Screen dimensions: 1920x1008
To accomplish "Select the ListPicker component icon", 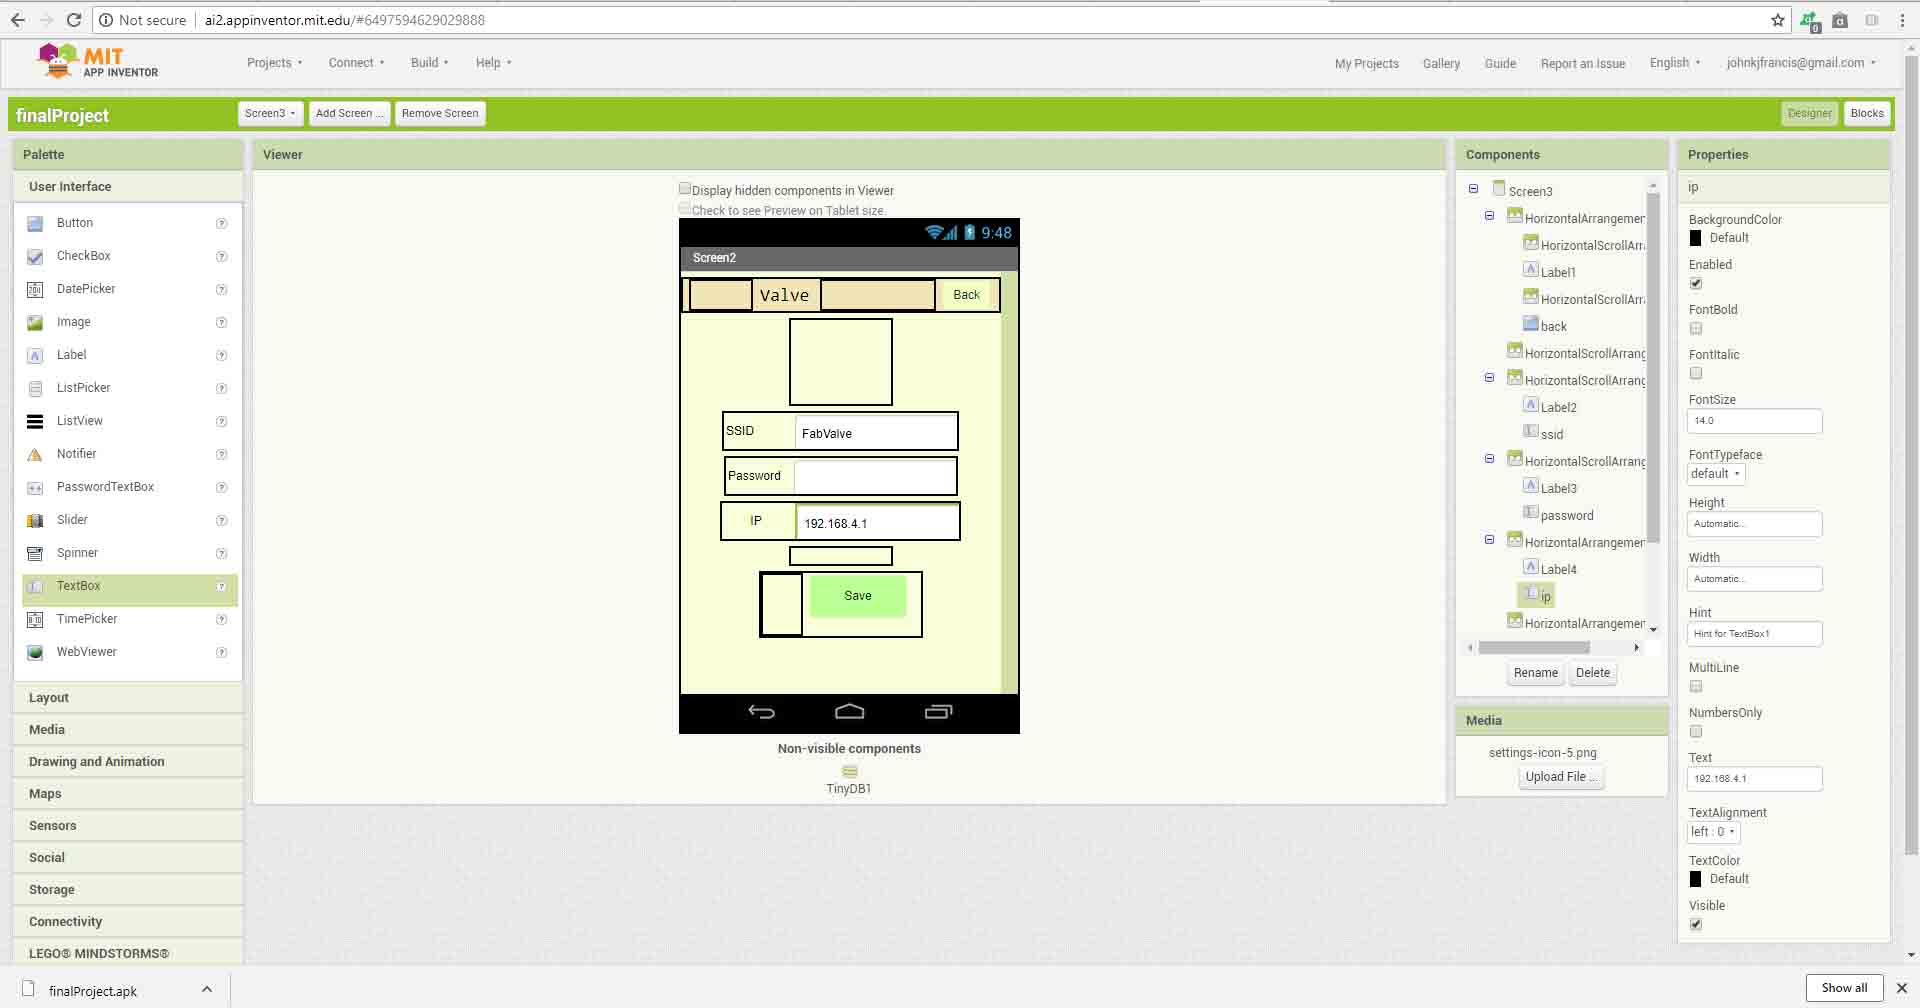I will coord(35,388).
